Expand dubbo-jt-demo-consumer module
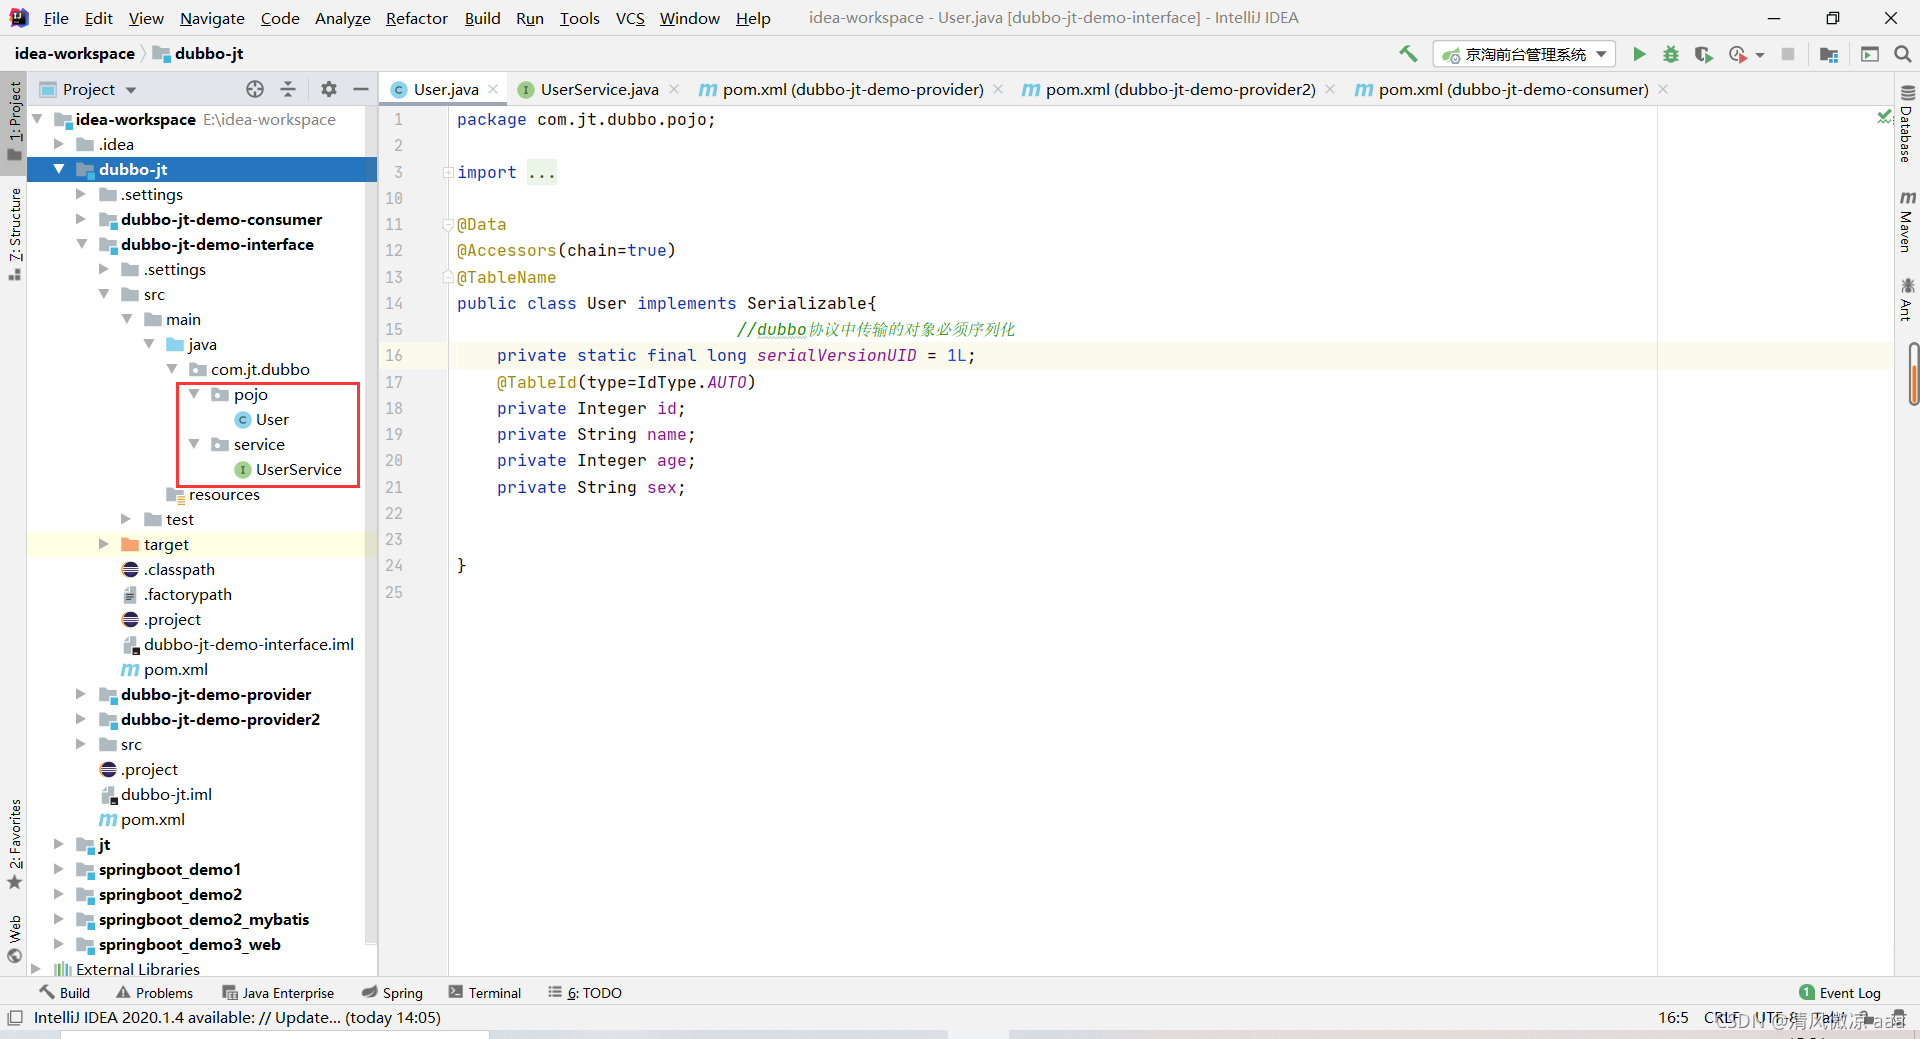Screen dimensions: 1920x1039 click(81, 219)
